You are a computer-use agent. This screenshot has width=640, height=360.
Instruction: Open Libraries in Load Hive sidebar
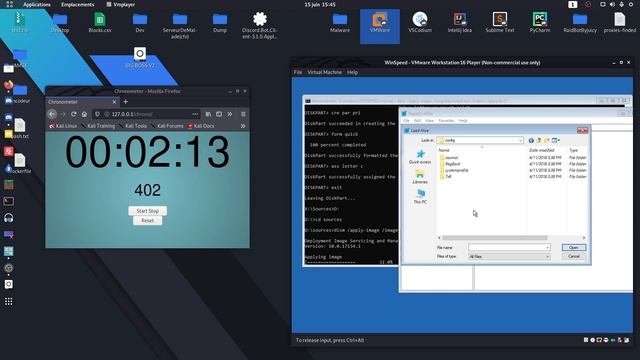click(x=420, y=177)
